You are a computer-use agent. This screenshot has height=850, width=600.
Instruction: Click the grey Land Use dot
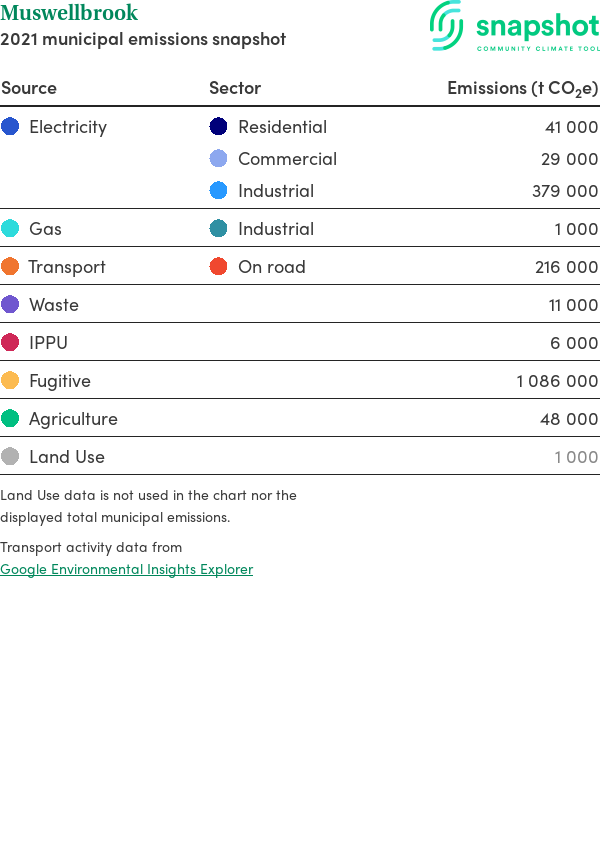tap(10, 457)
